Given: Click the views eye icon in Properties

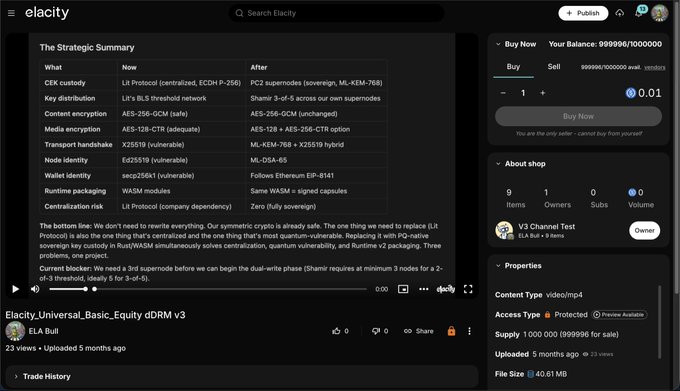Looking at the screenshot, I should click(585, 354).
